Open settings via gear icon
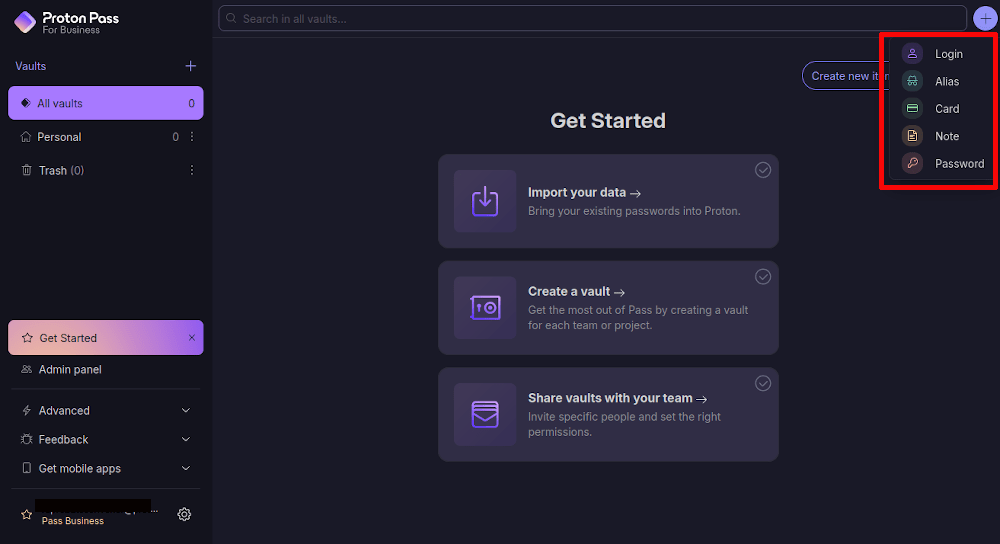Image resolution: width=1000 pixels, height=544 pixels. (184, 514)
